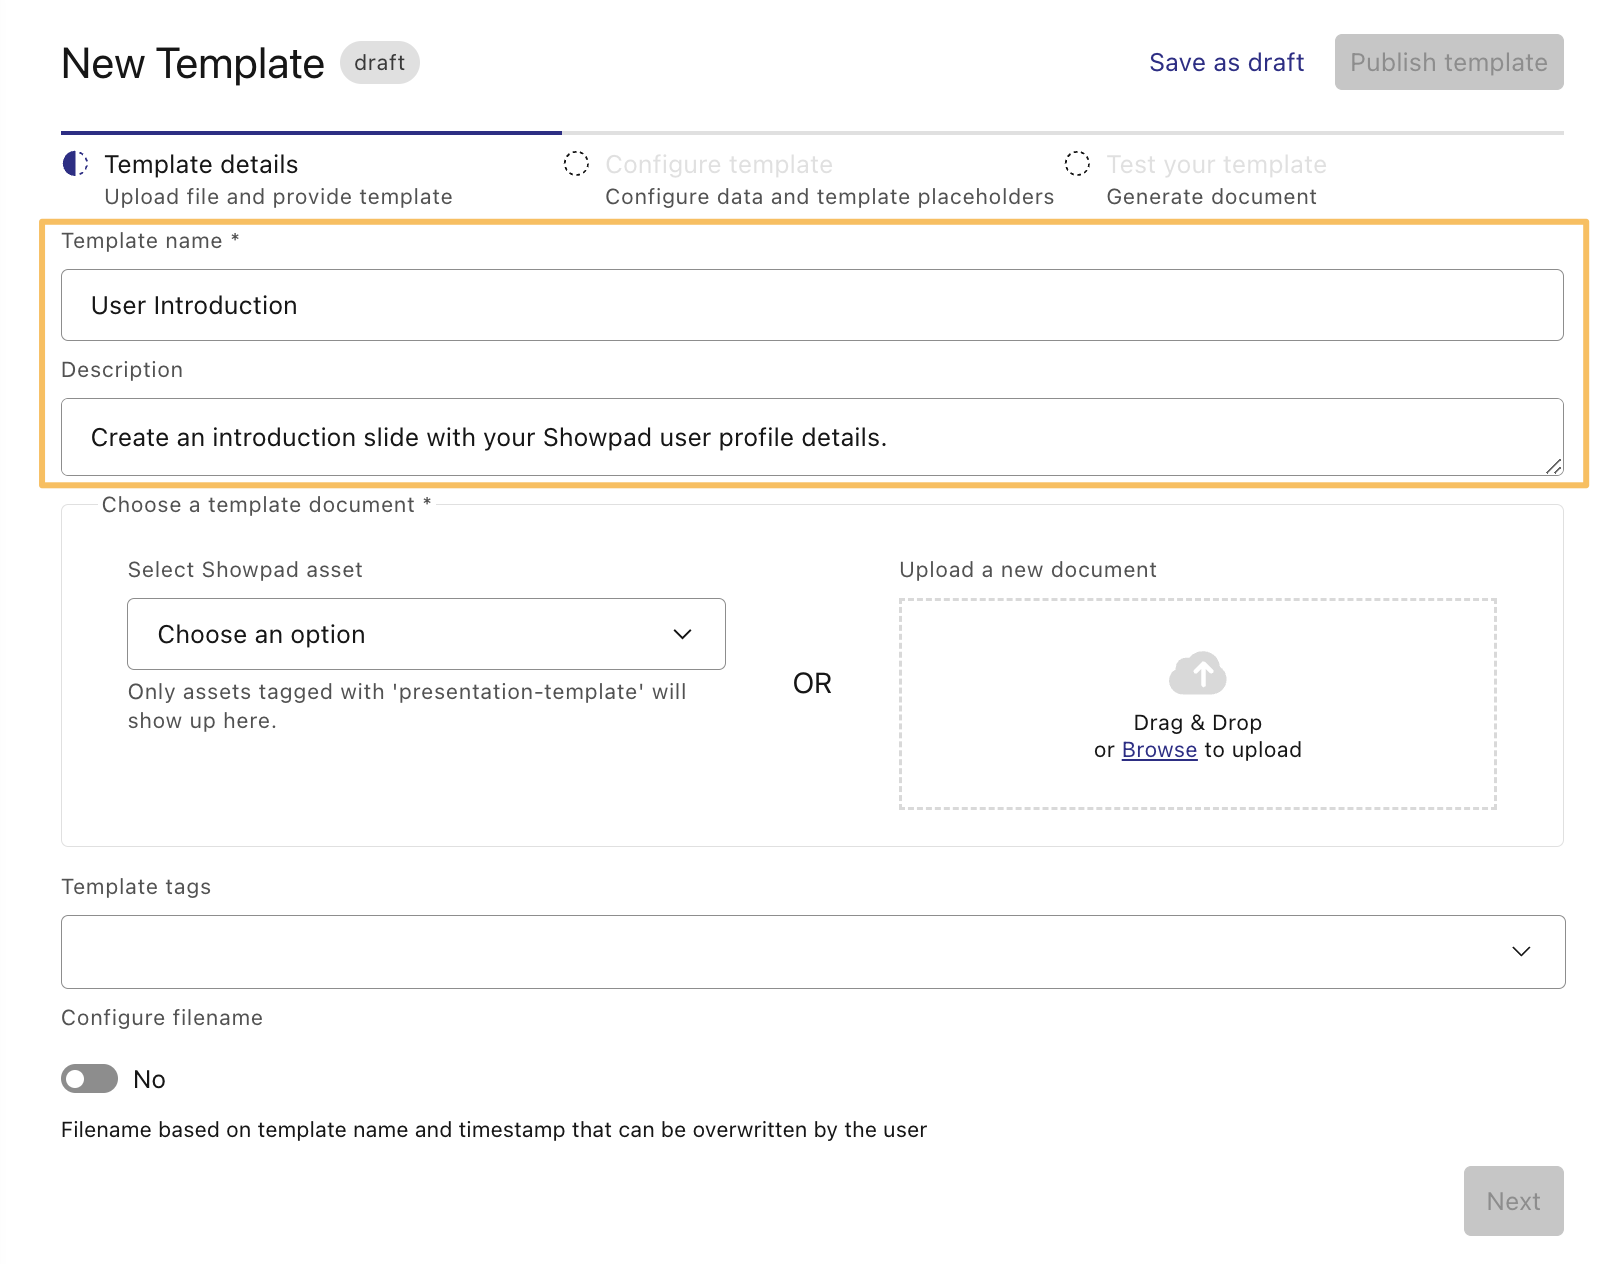This screenshot has height=1264, width=1624.
Task: Click the 'OR' separator text
Action: 812,684
